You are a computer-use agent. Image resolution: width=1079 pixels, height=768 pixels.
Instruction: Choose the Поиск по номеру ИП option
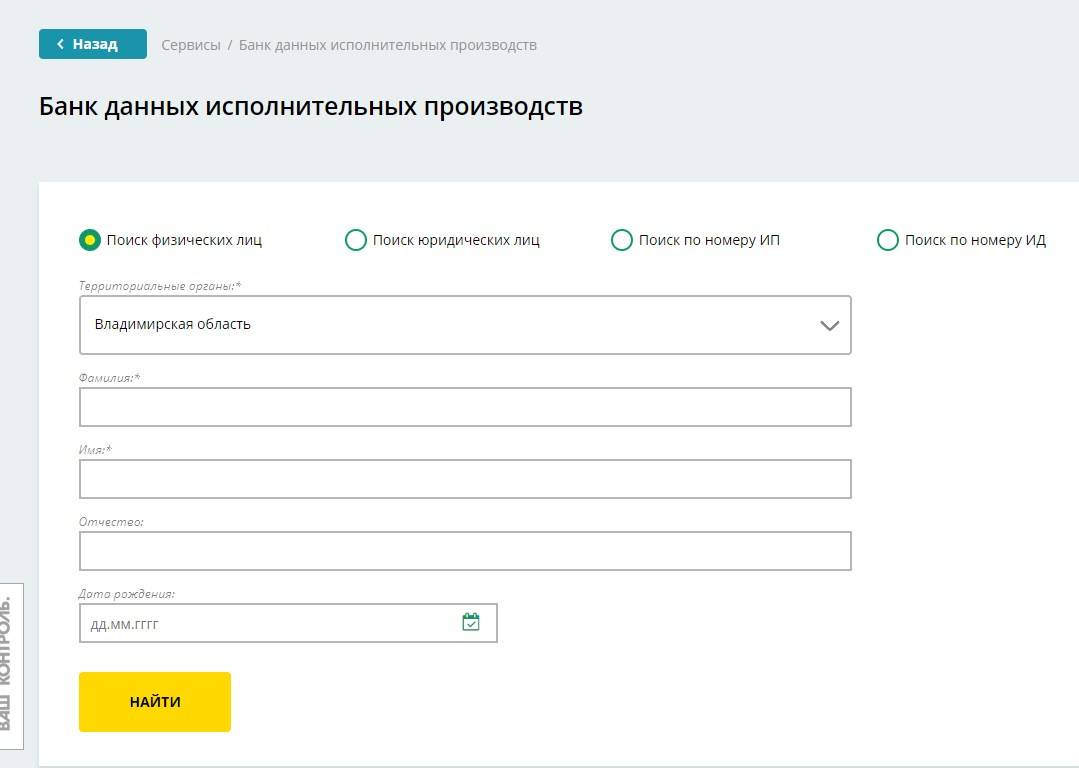pyautogui.click(x=621, y=240)
